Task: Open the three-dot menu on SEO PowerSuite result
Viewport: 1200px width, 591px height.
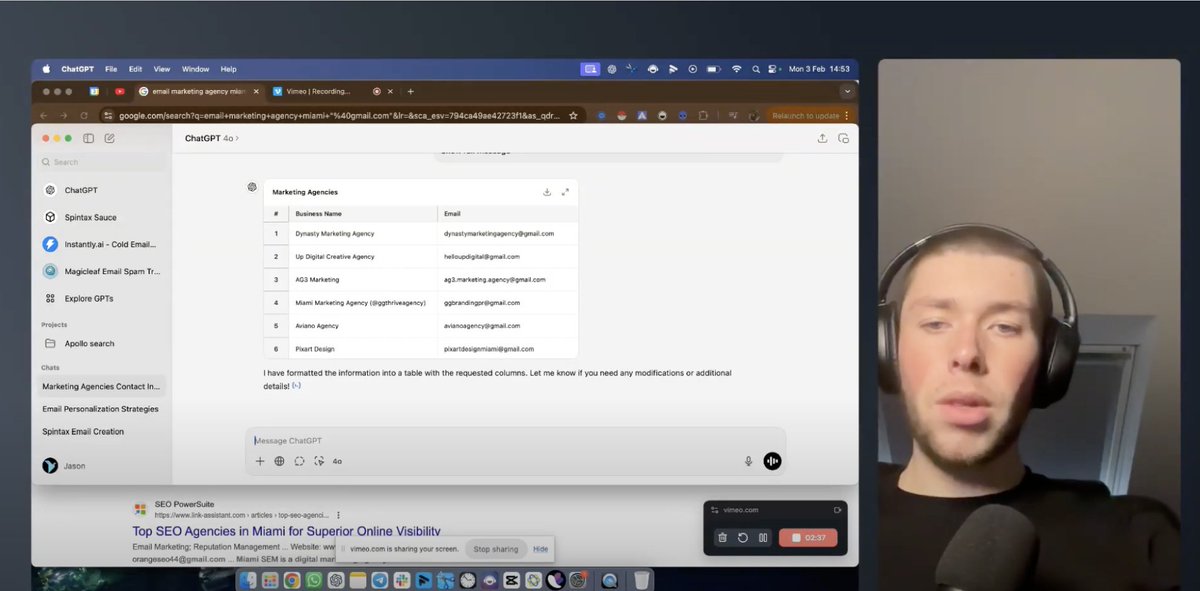Action: pos(338,515)
